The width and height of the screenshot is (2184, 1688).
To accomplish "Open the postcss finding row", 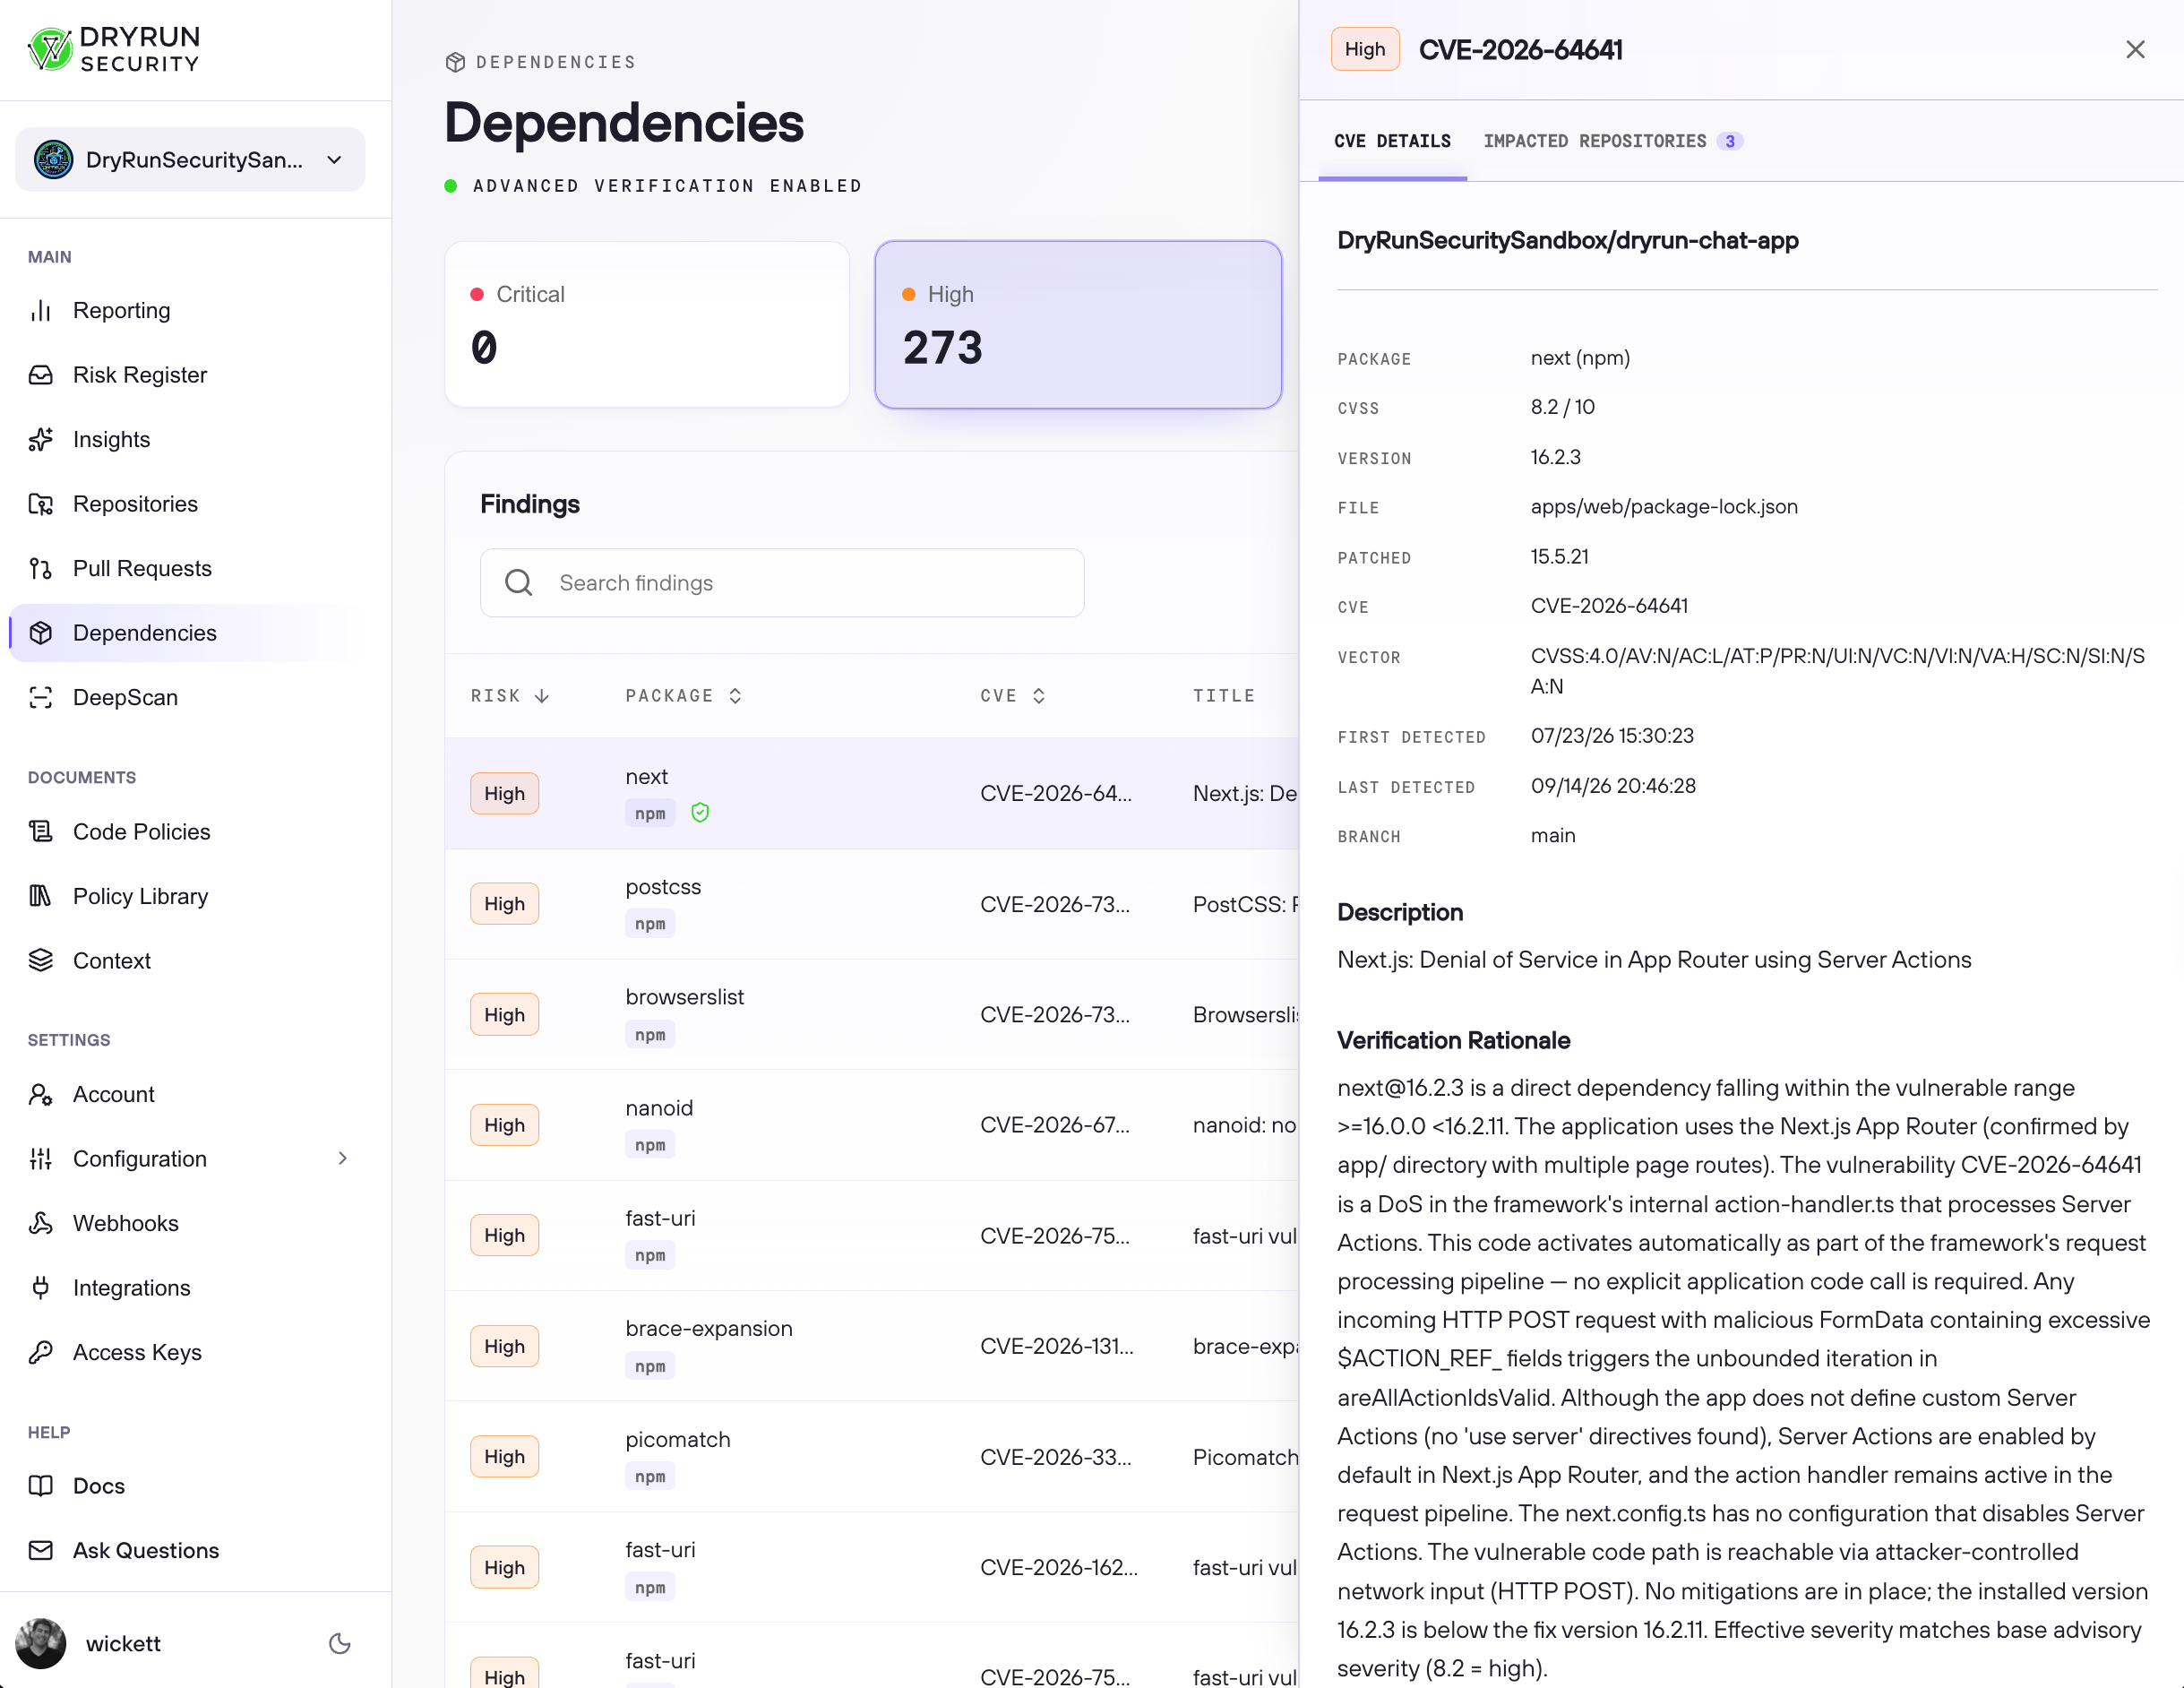I will pos(872,904).
